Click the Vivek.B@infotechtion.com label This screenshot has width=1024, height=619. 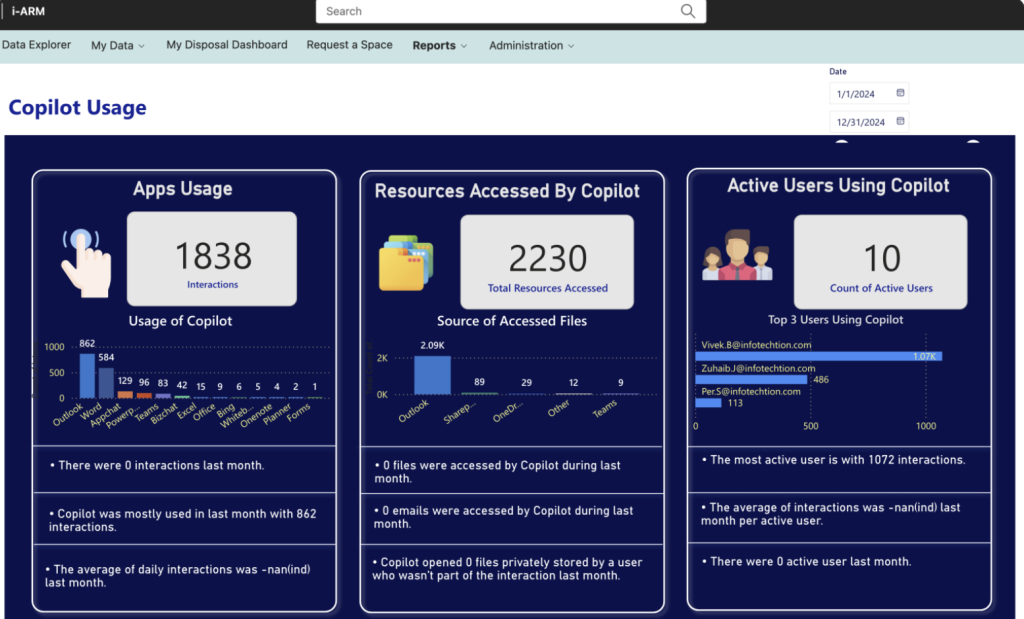pyautogui.click(x=756, y=345)
